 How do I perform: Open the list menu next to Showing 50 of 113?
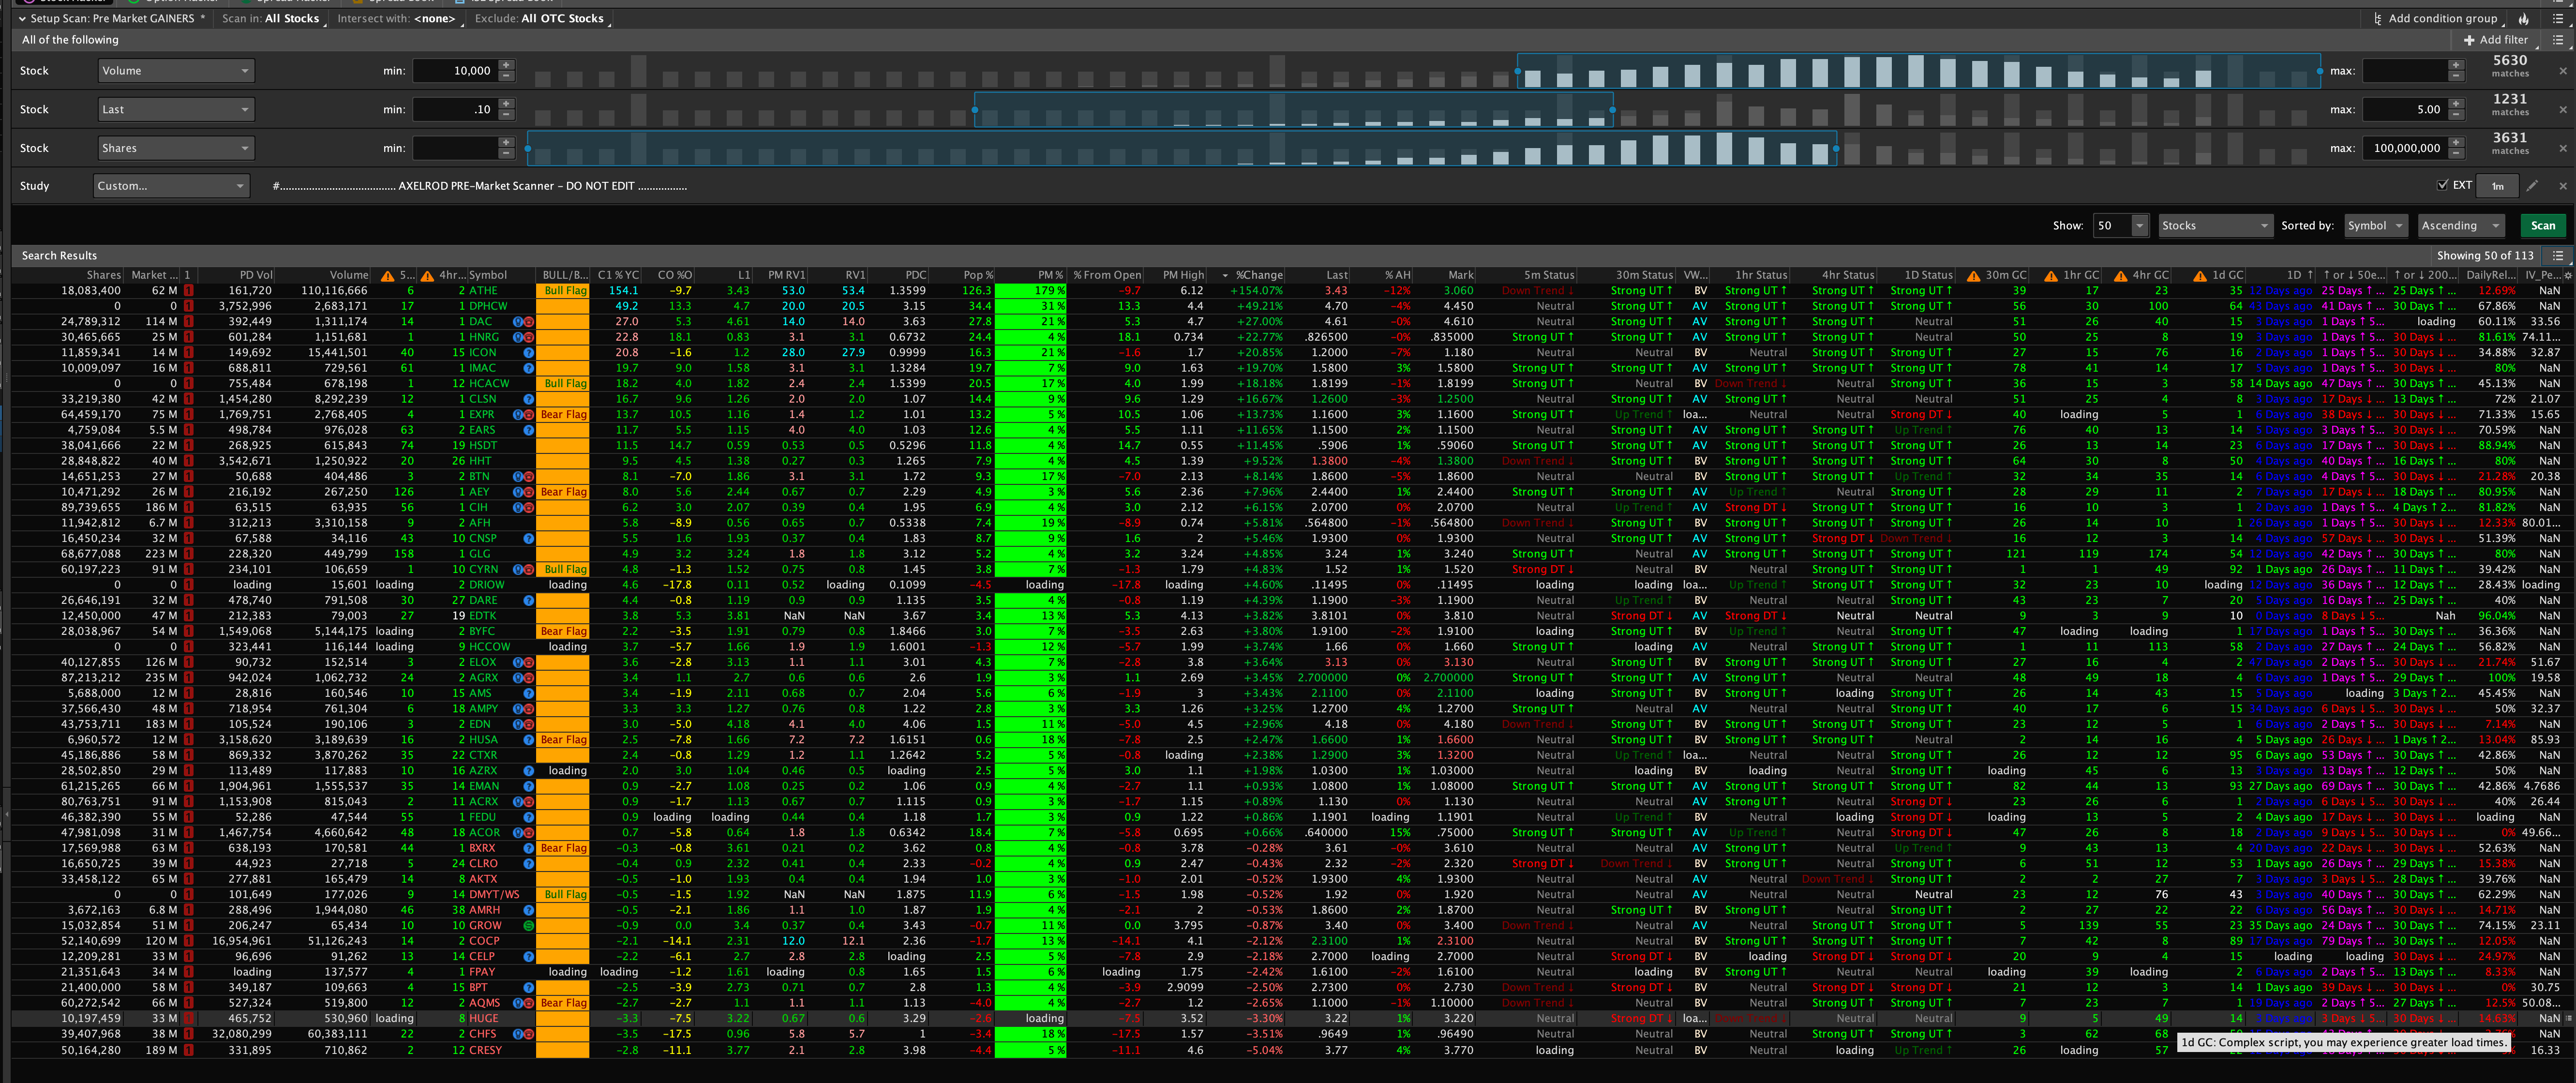[2558, 256]
